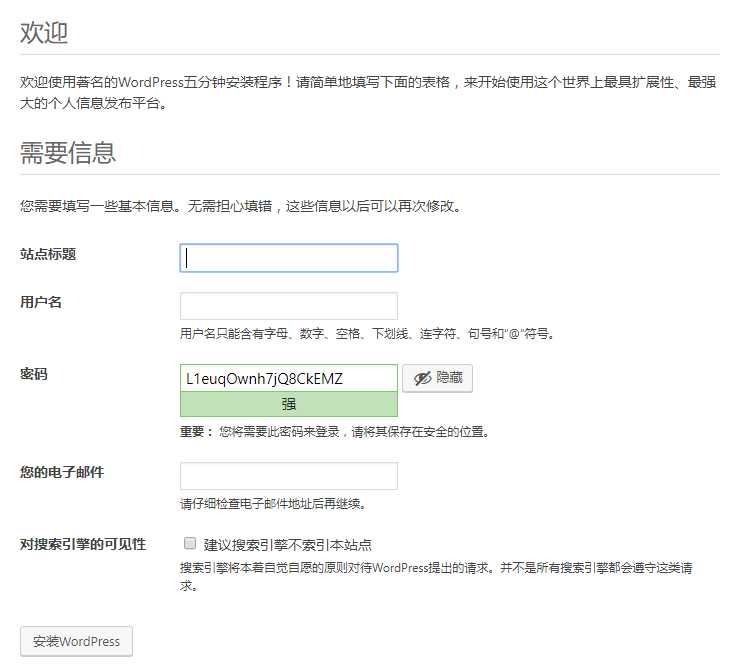Click the 建议搜索引擎不索引本站点 checkbox label
This screenshot has height=667, width=731.
click(288, 544)
